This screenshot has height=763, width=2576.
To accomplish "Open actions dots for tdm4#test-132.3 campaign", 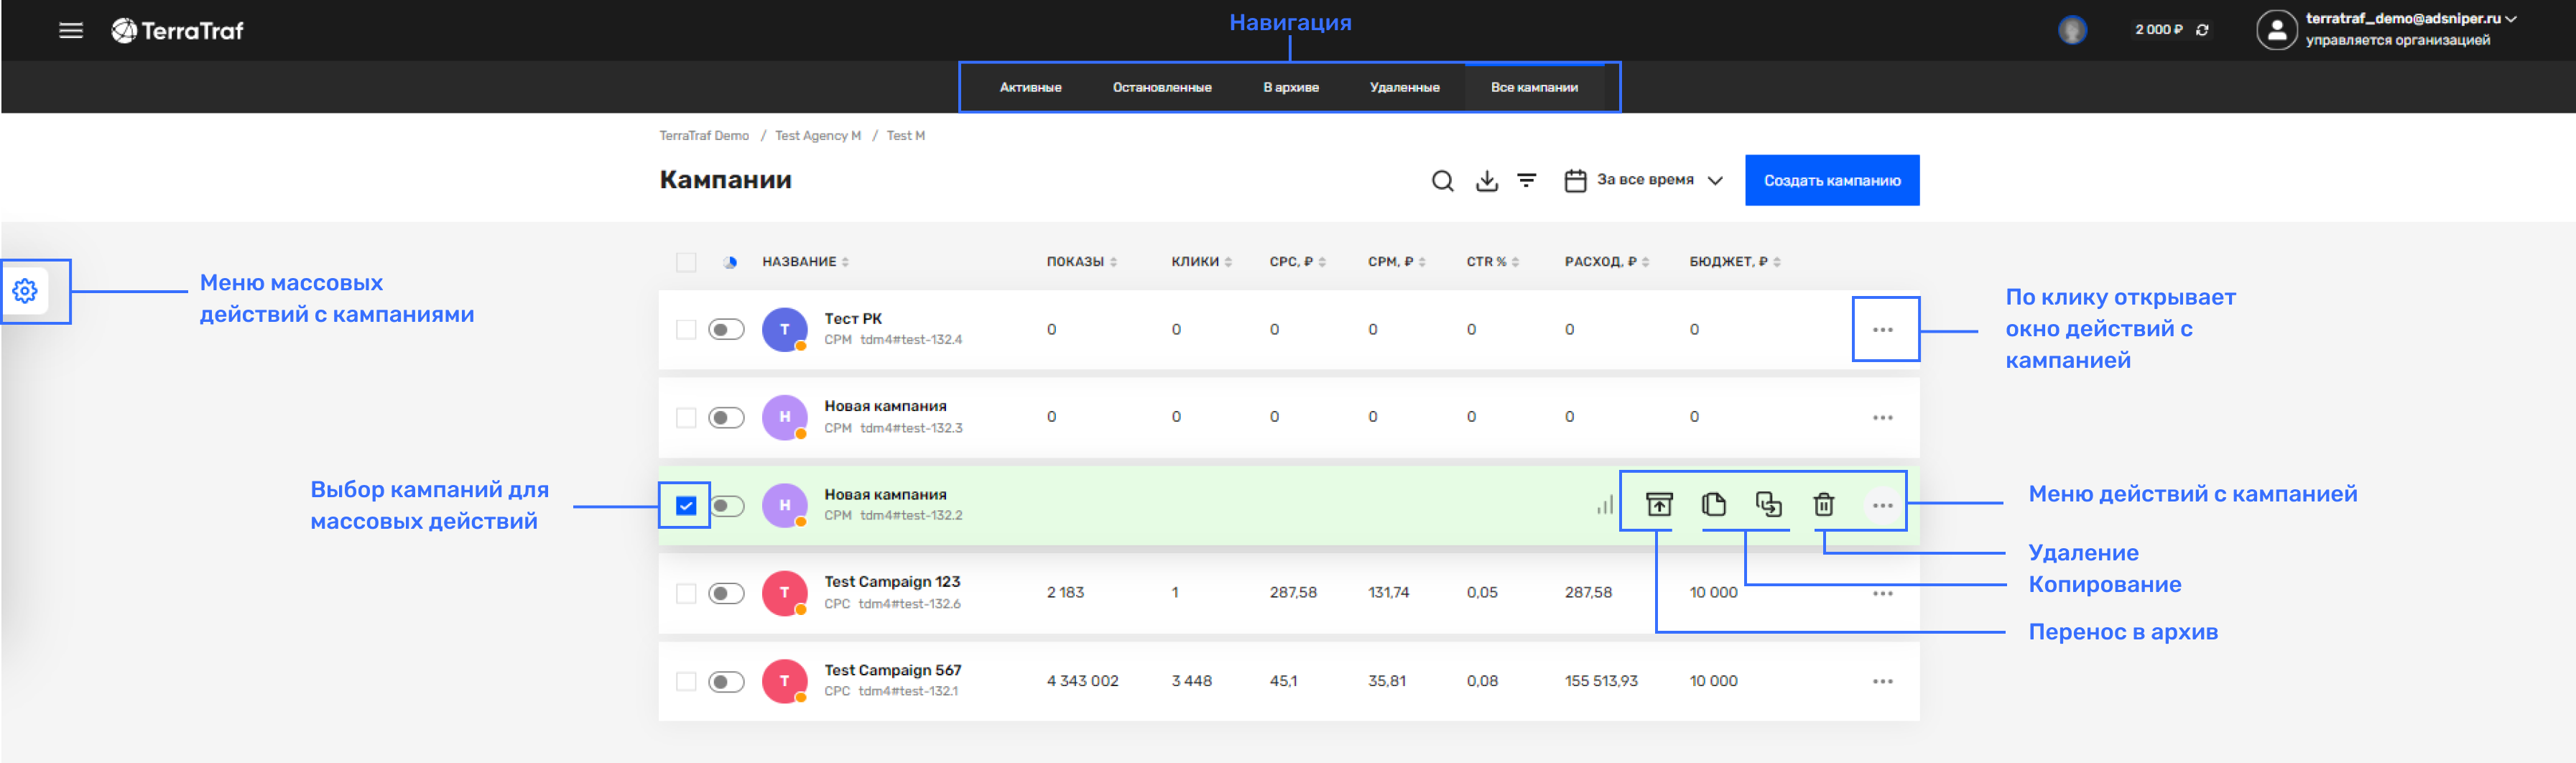I will 1882,417.
